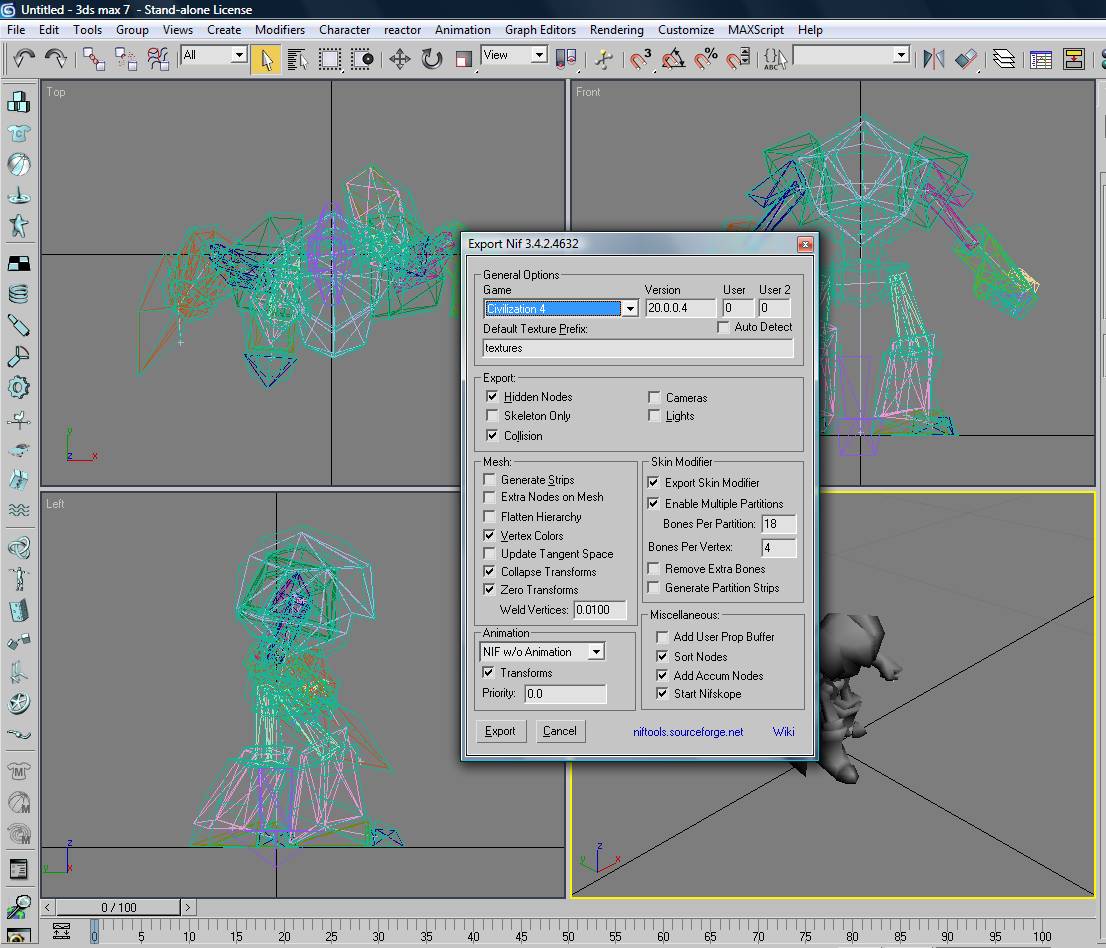Toggle the Start Nifskope checkbox

point(662,693)
